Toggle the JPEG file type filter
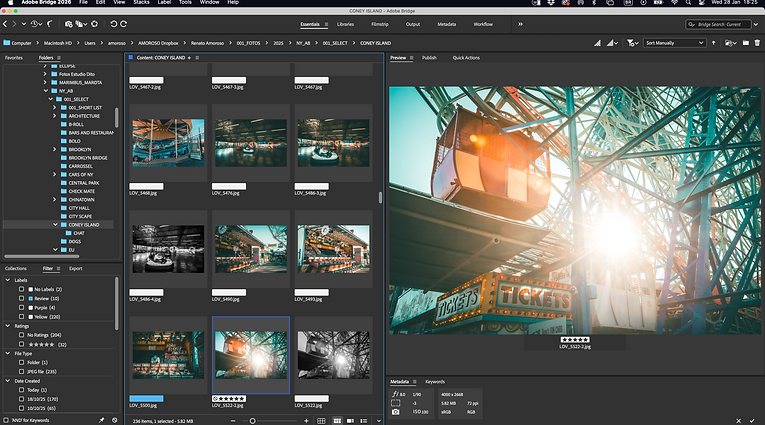765x425 pixels. (22, 370)
